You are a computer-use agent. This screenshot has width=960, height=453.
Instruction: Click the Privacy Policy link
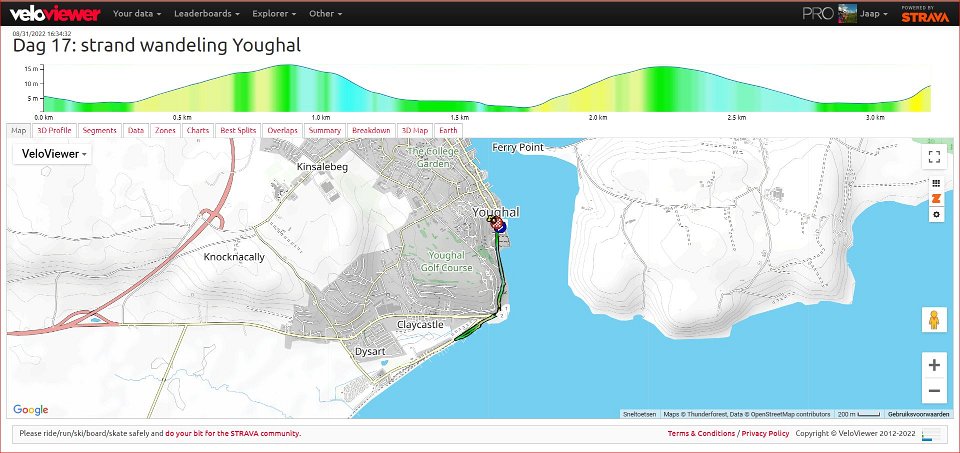765,434
